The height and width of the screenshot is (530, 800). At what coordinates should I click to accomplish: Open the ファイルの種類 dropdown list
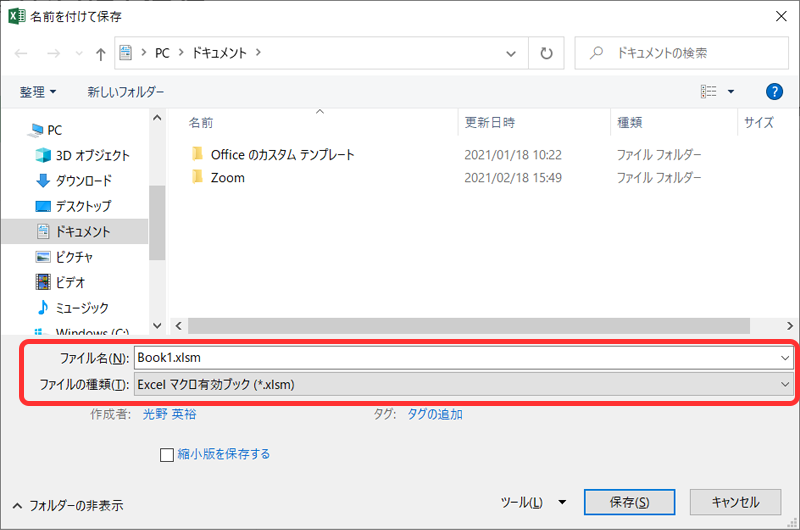click(463, 384)
